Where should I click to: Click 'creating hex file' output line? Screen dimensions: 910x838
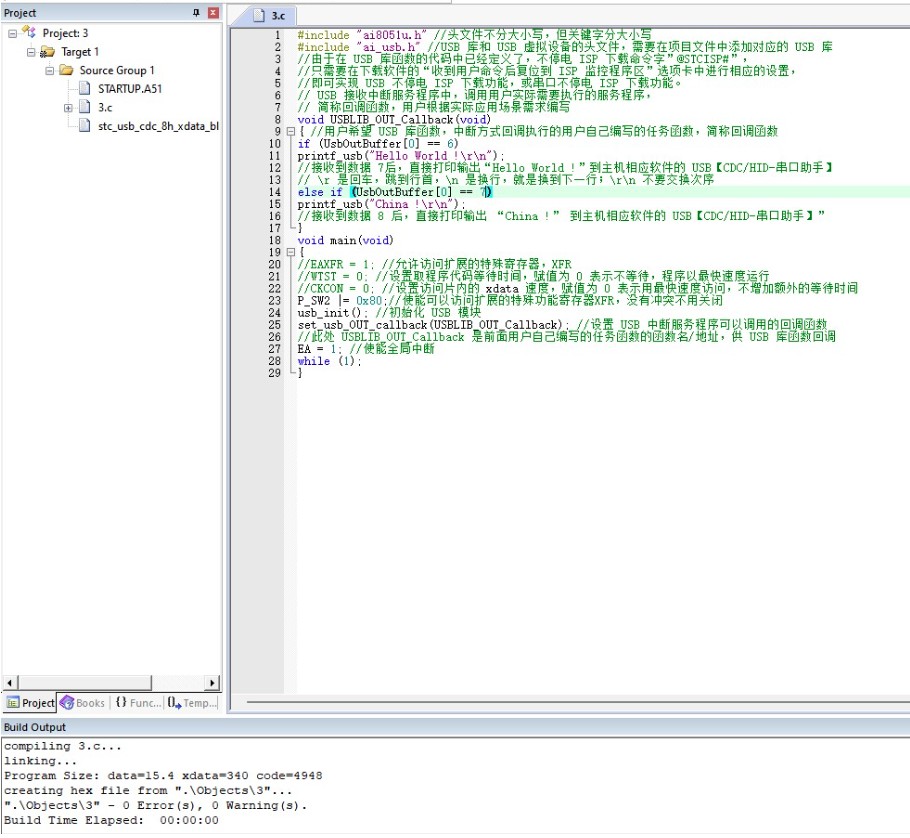click(x=148, y=790)
